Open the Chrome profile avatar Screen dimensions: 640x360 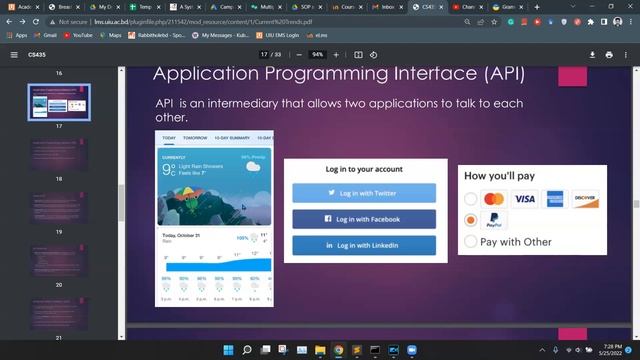pyautogui.click(x=618, y=22)
